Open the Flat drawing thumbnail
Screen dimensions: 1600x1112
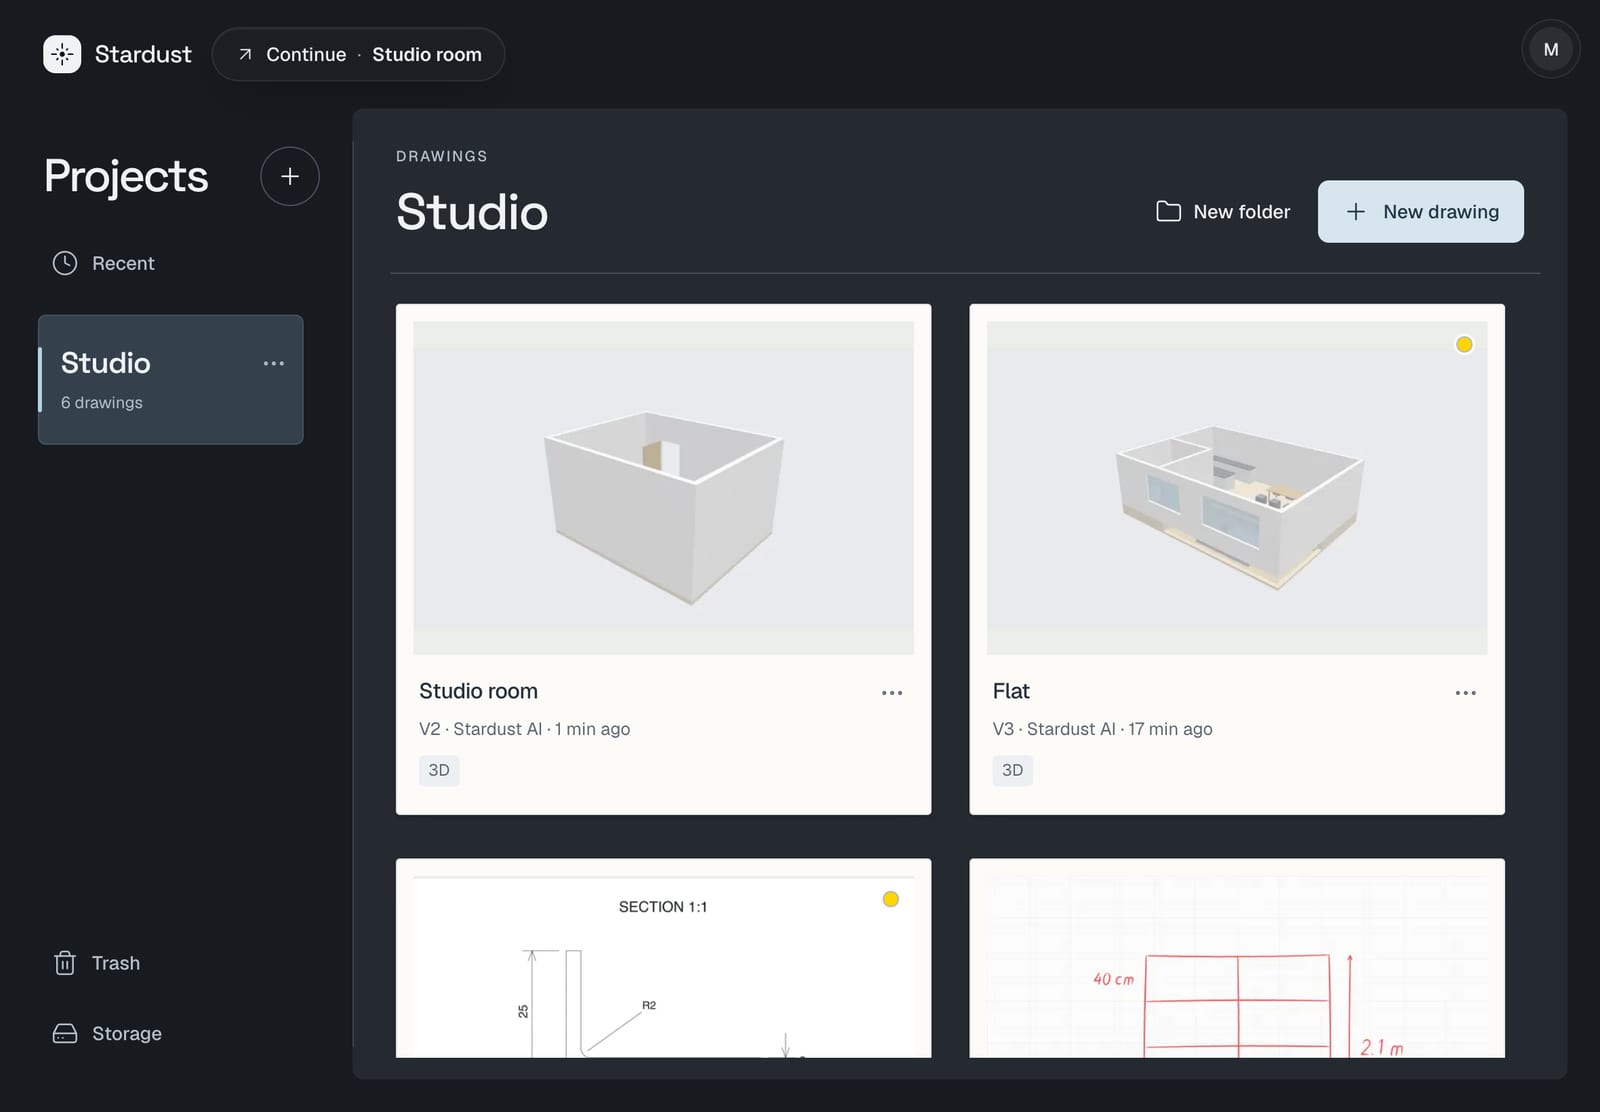click(1237, 487)
